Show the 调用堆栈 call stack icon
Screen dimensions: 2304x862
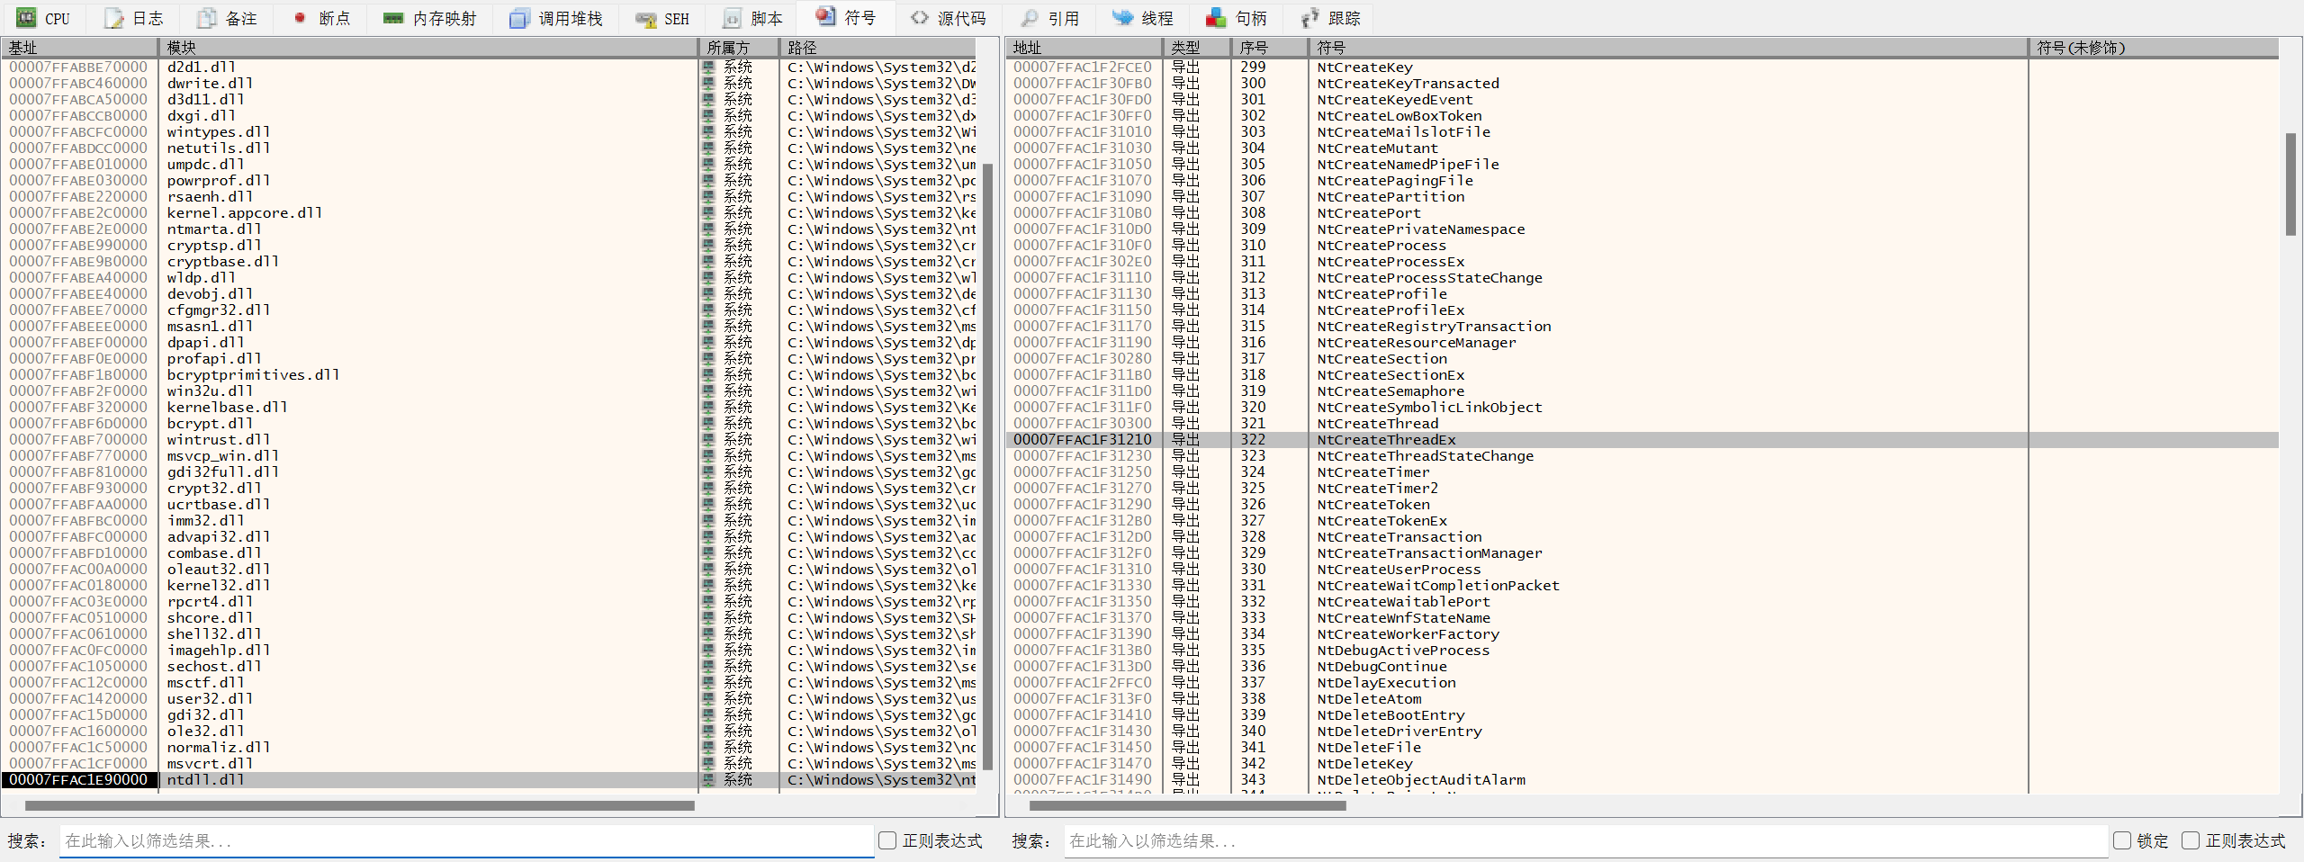point(519,18)
